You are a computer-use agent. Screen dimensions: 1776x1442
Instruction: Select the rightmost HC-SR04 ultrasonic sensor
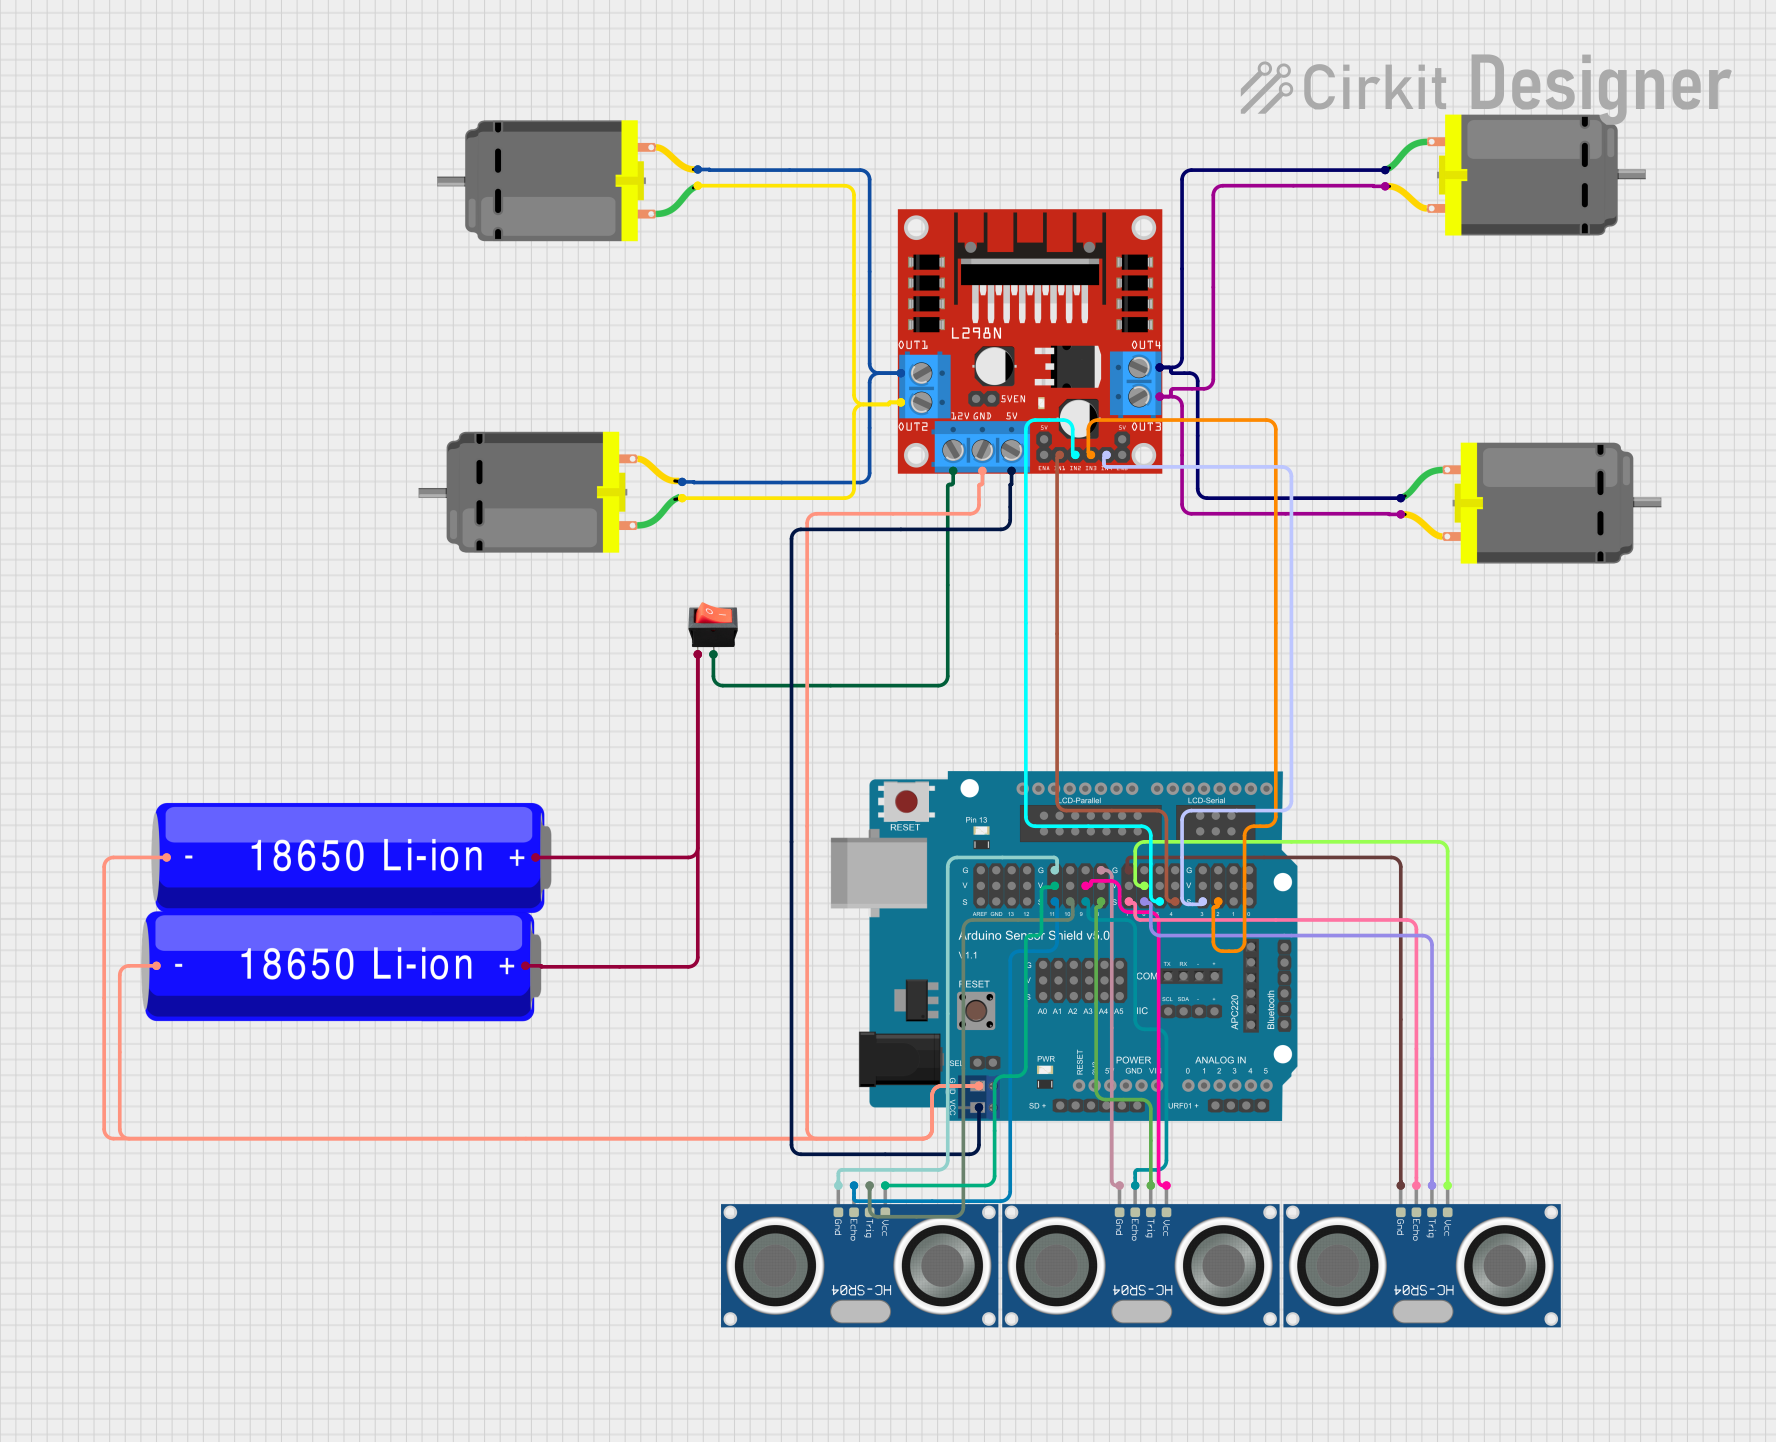pyautogui.click(x=1422, y=1266)
